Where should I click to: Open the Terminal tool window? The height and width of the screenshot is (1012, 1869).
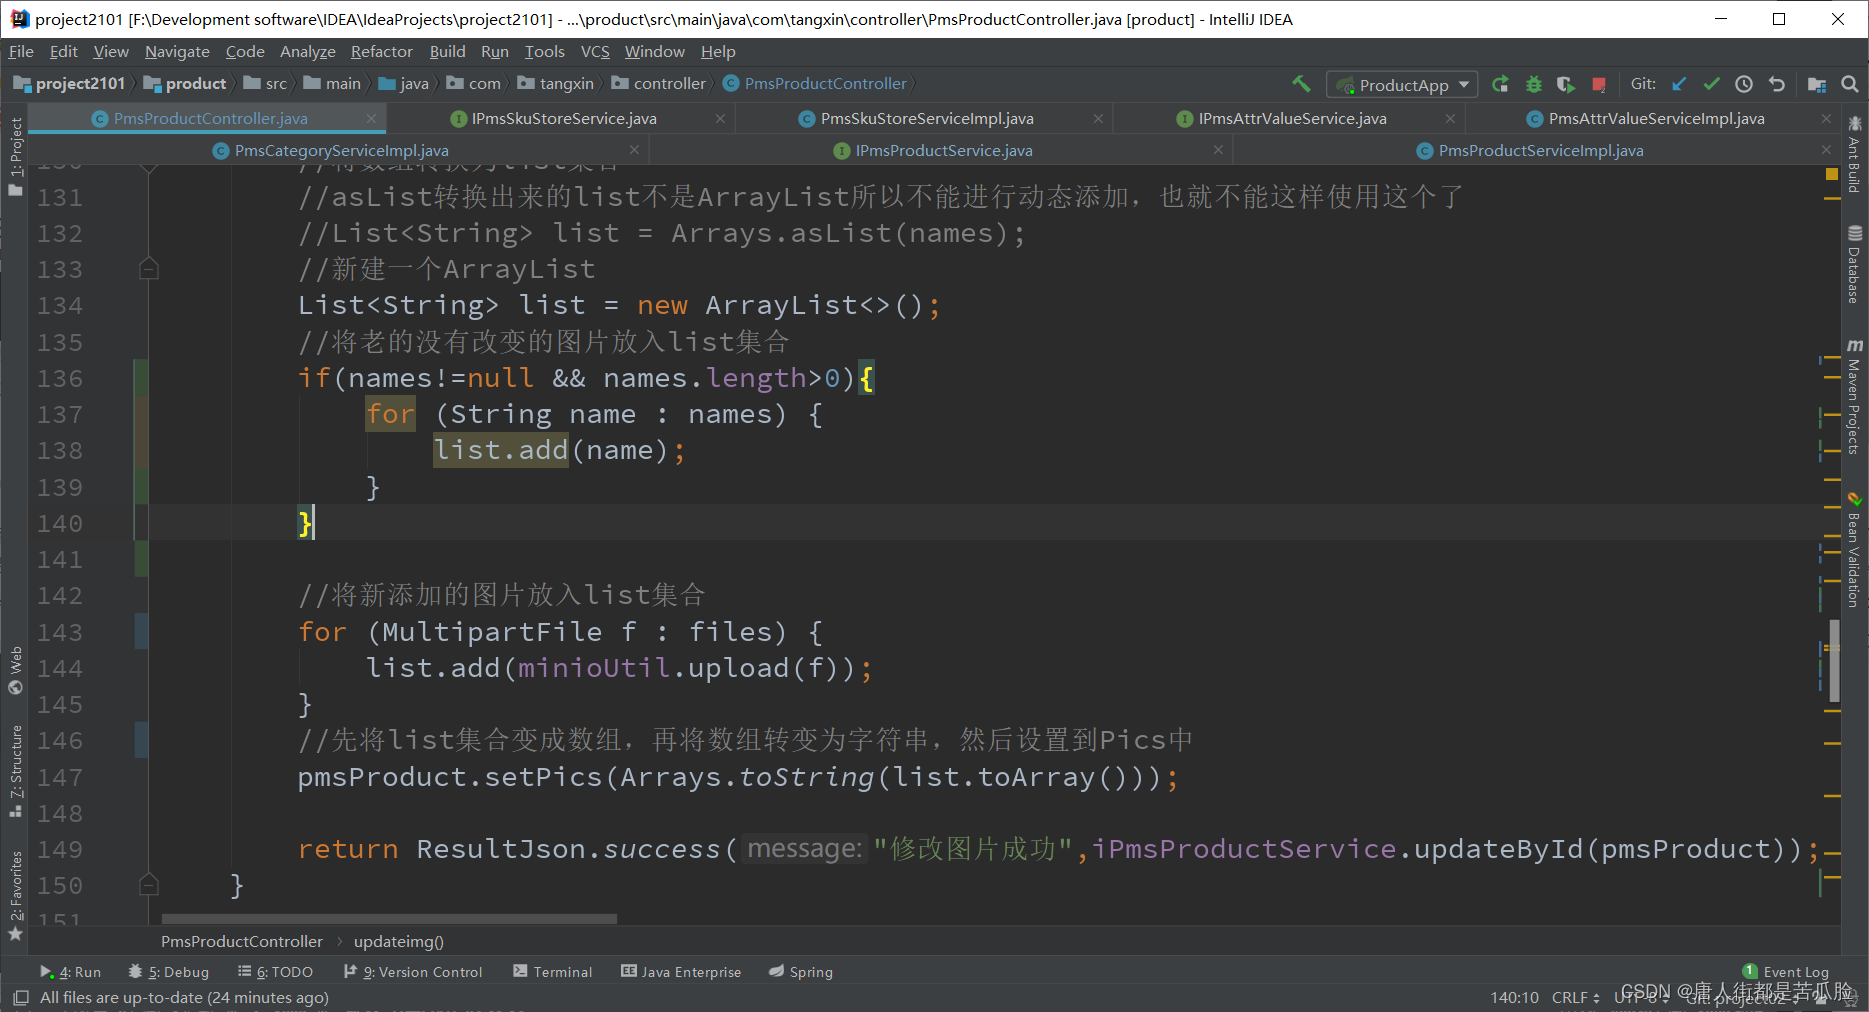pyautogui.click(x=552, y=972)
